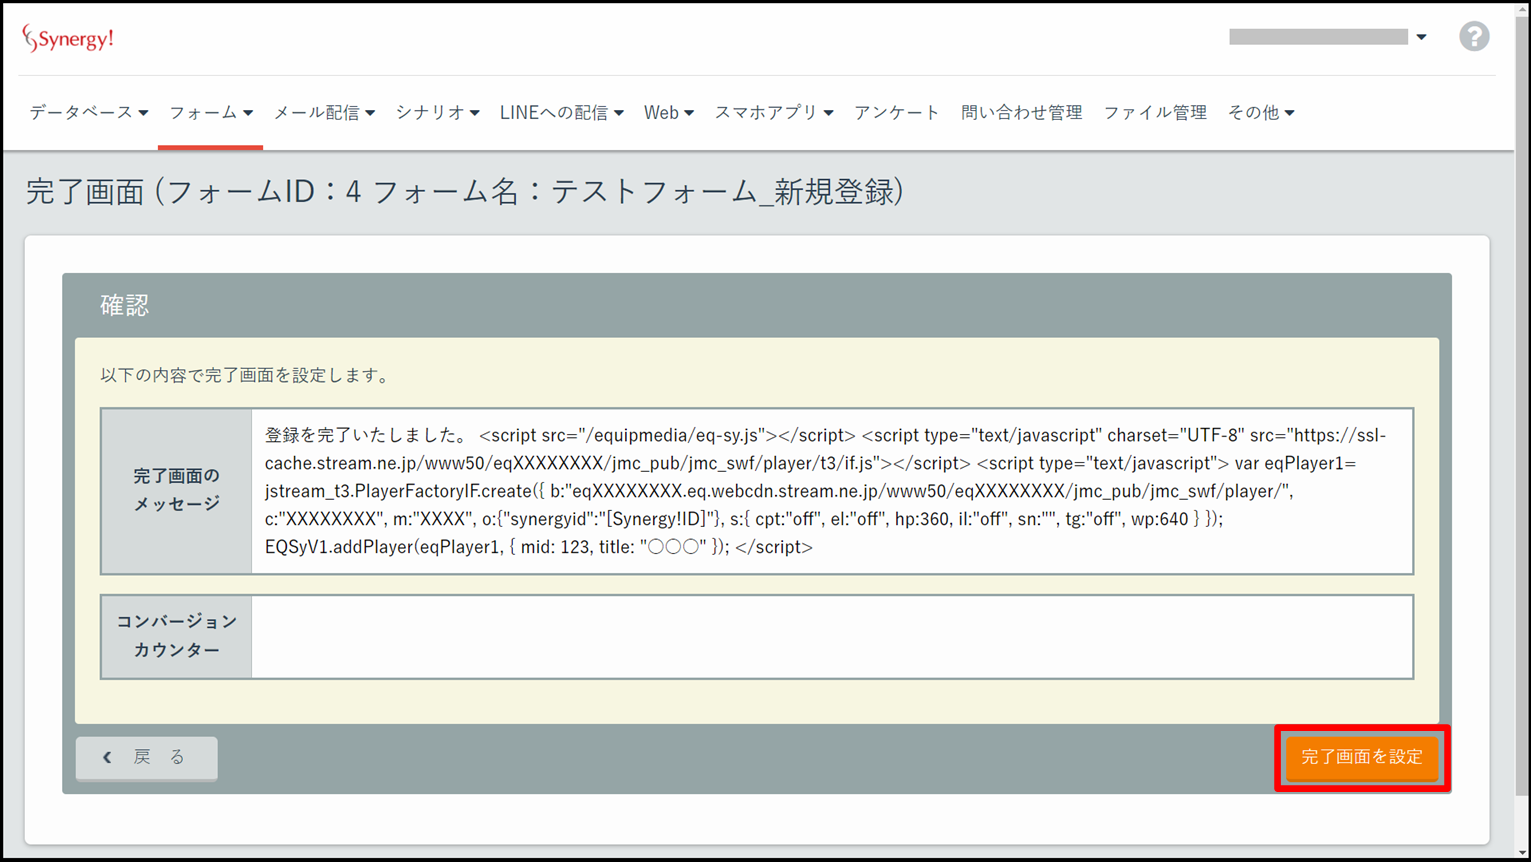Click the Synergy! logo
Image resolution: width=1531 pixels, height=862 pixels.
(x=68, y=39)
